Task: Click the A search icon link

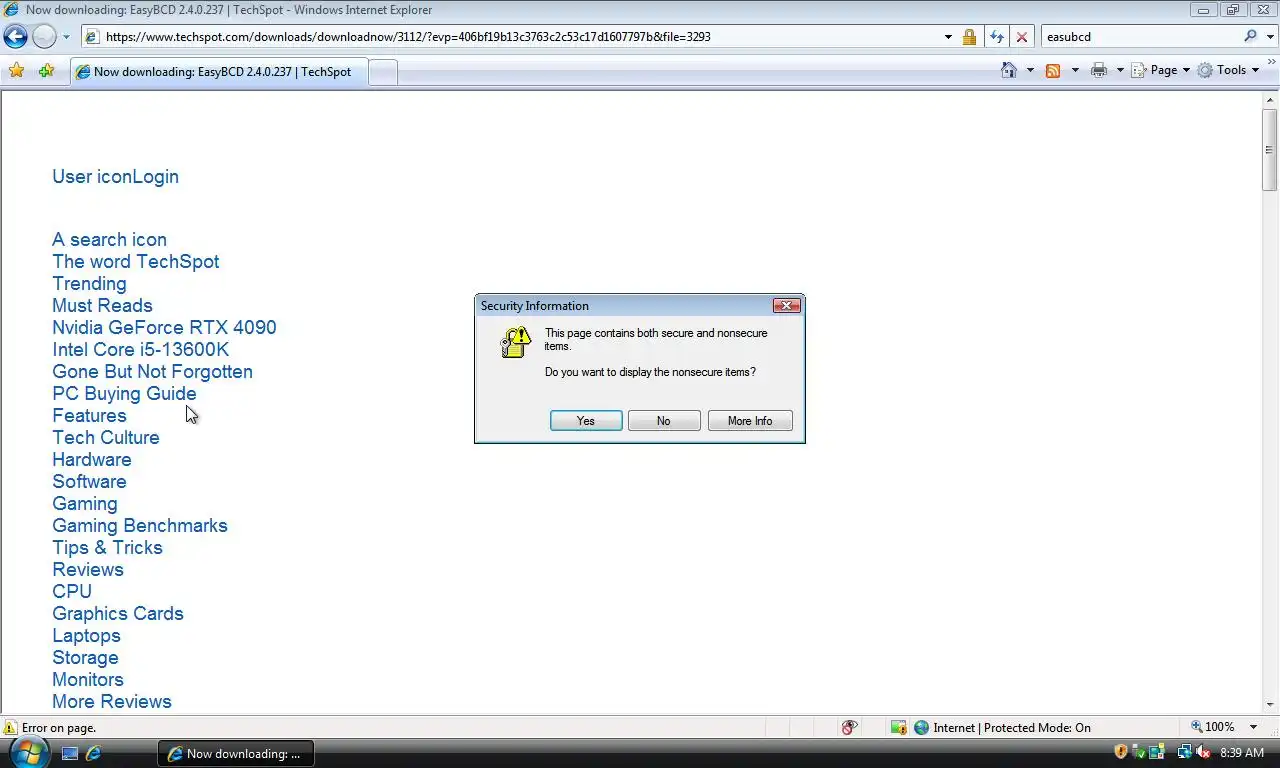Action: 110,240
